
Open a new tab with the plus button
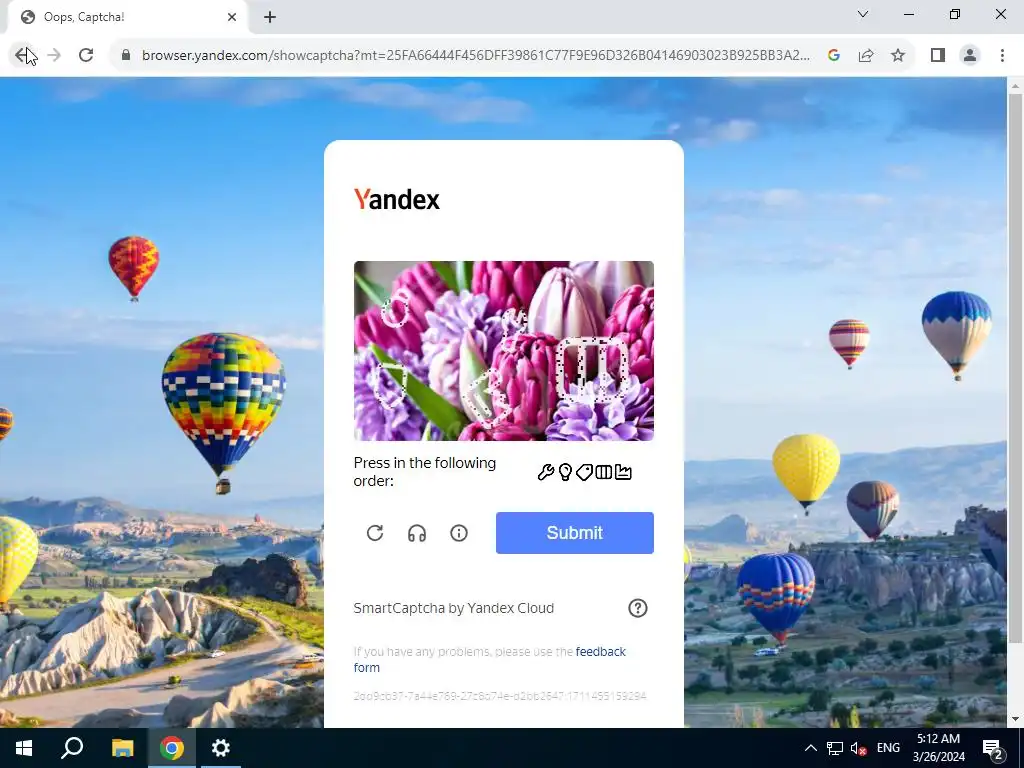[270, 18]
